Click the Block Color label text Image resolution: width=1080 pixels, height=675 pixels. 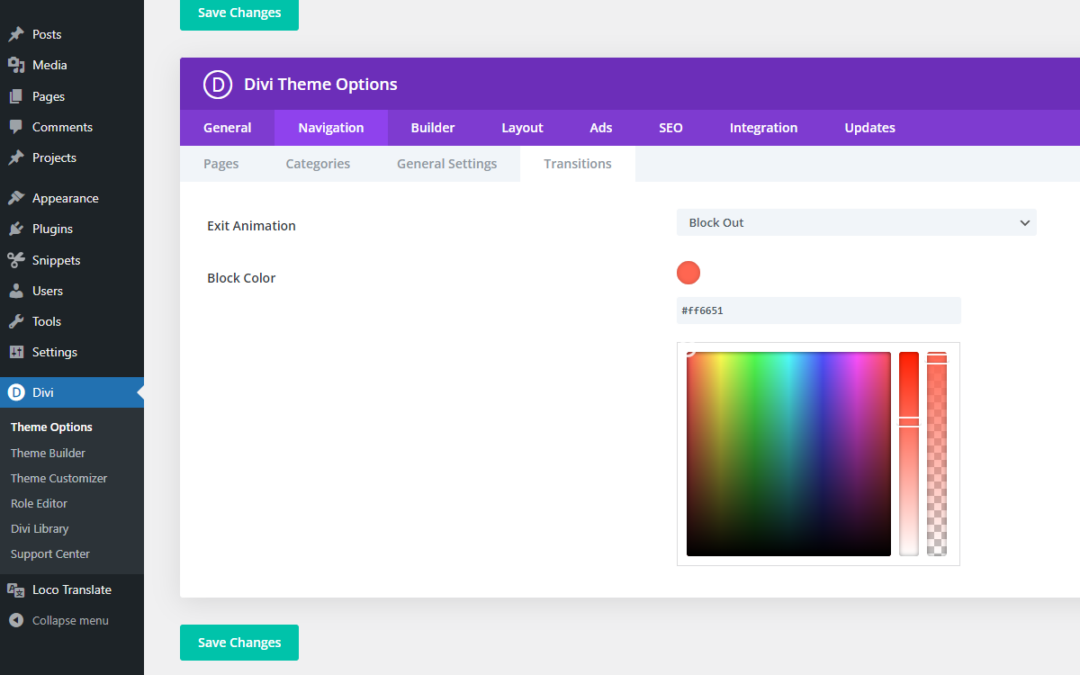point(241,278)
